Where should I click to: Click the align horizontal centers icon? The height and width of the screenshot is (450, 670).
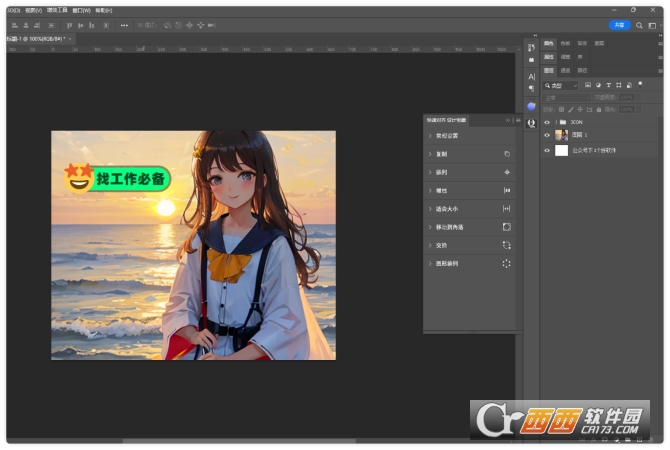(x=26, y=26)
